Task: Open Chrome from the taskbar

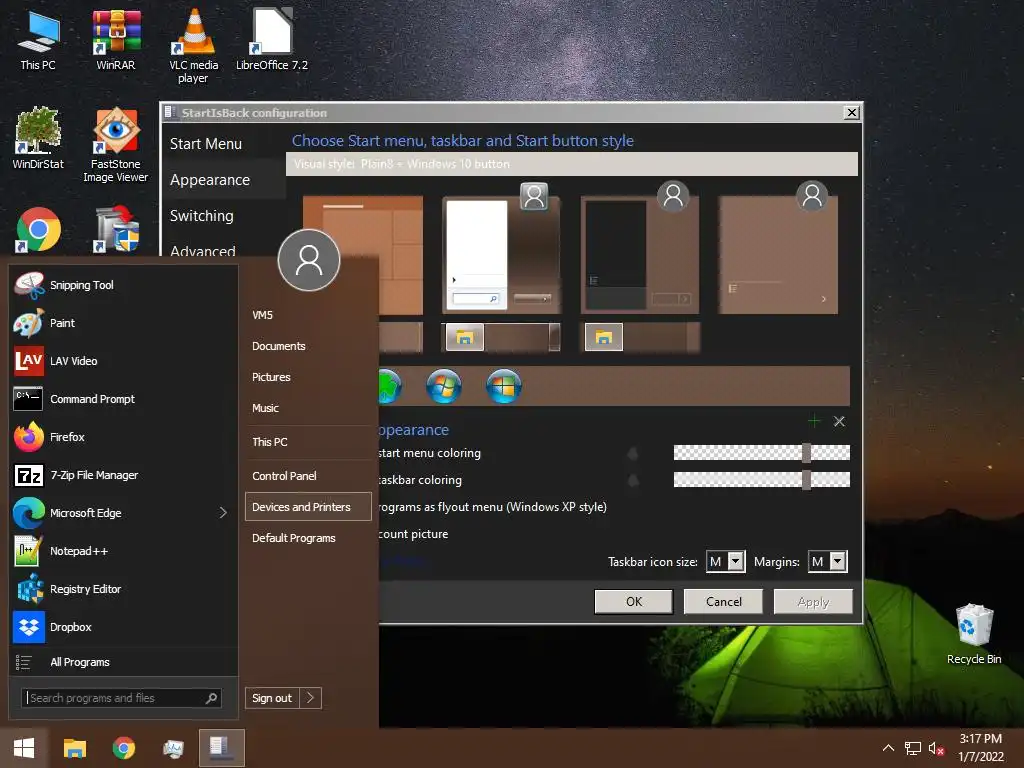Action: point(123,748)
